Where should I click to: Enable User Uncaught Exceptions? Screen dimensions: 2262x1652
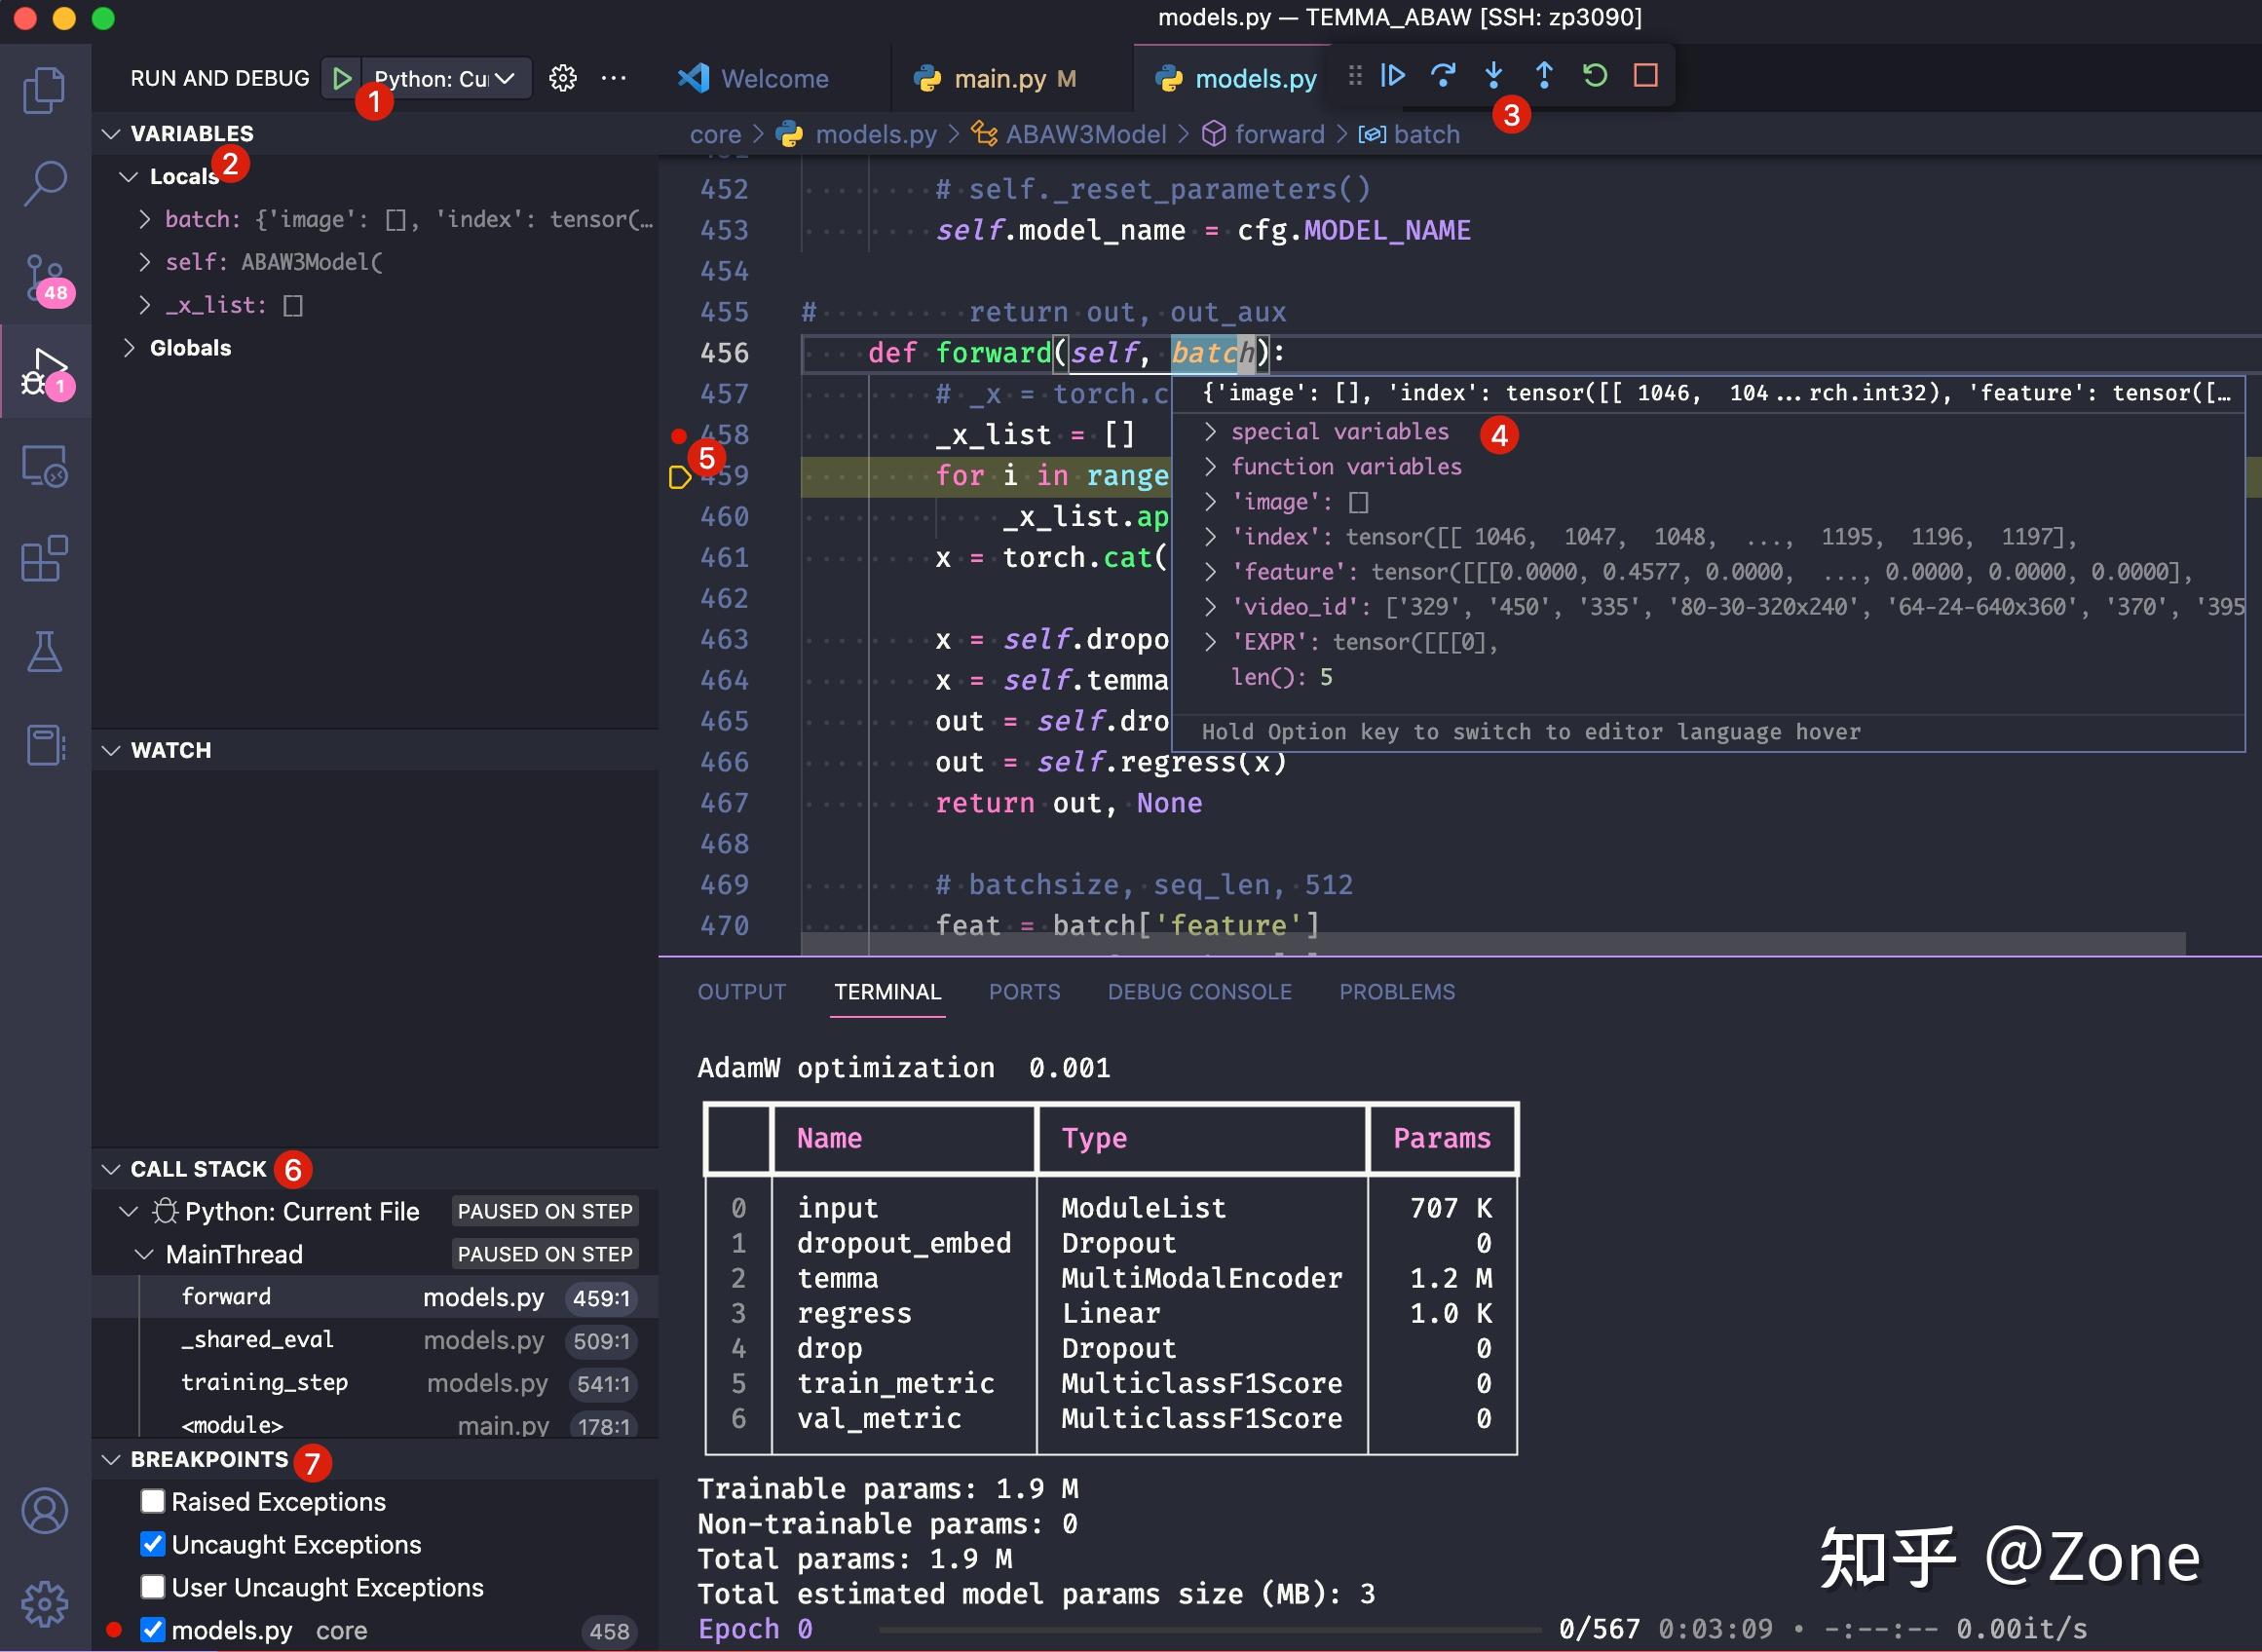coord(152,1587)
